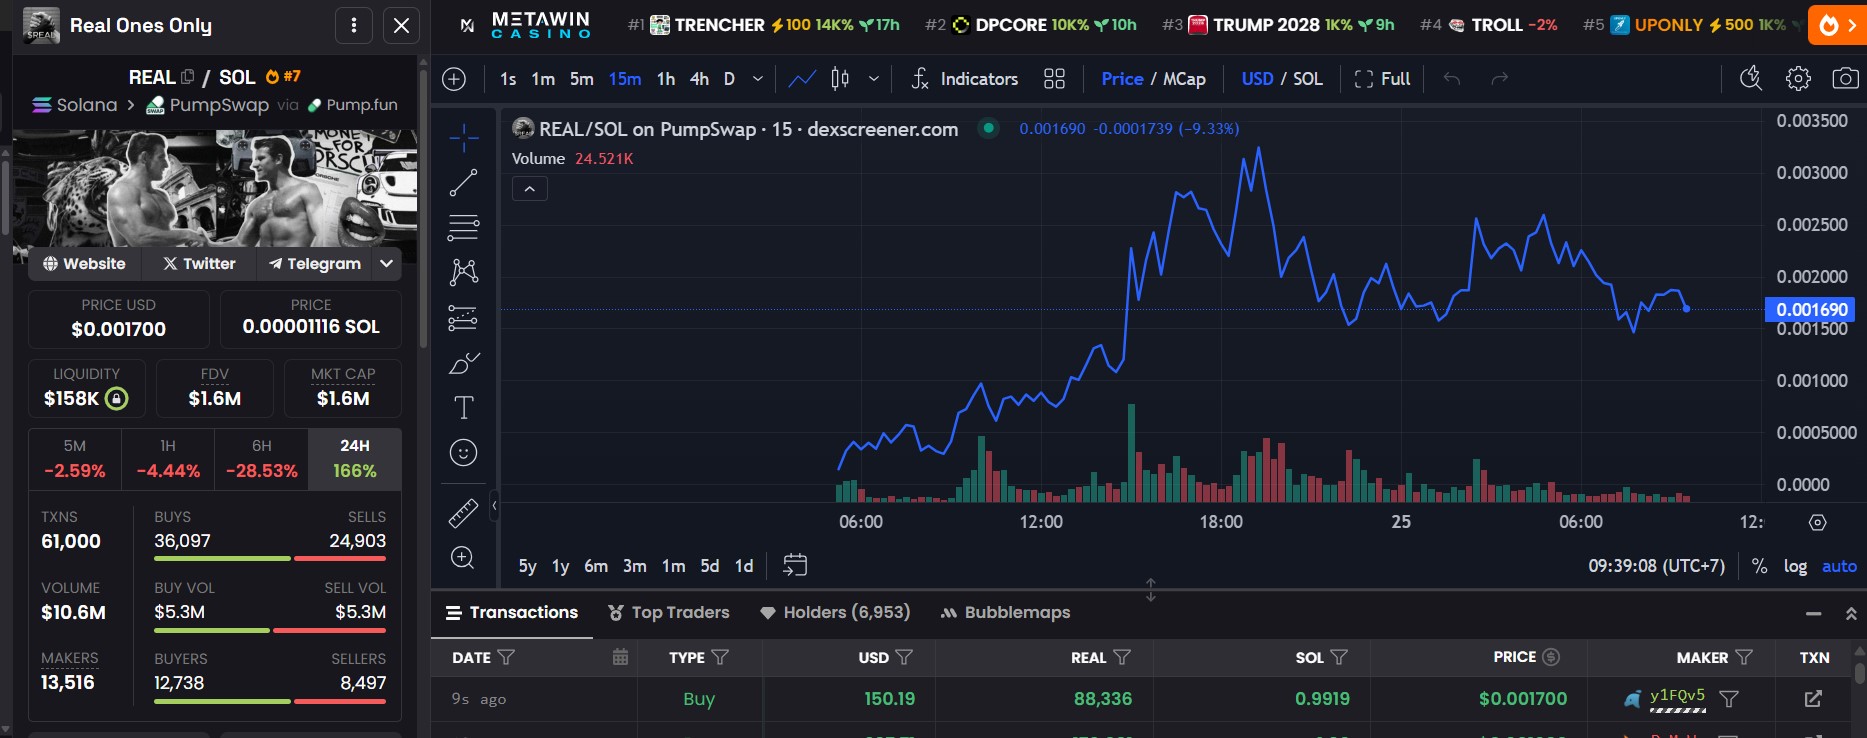The width and height of the screenshot is (1867, 738).
Task: Select the 24H performance period
Action: coord(355,459)
